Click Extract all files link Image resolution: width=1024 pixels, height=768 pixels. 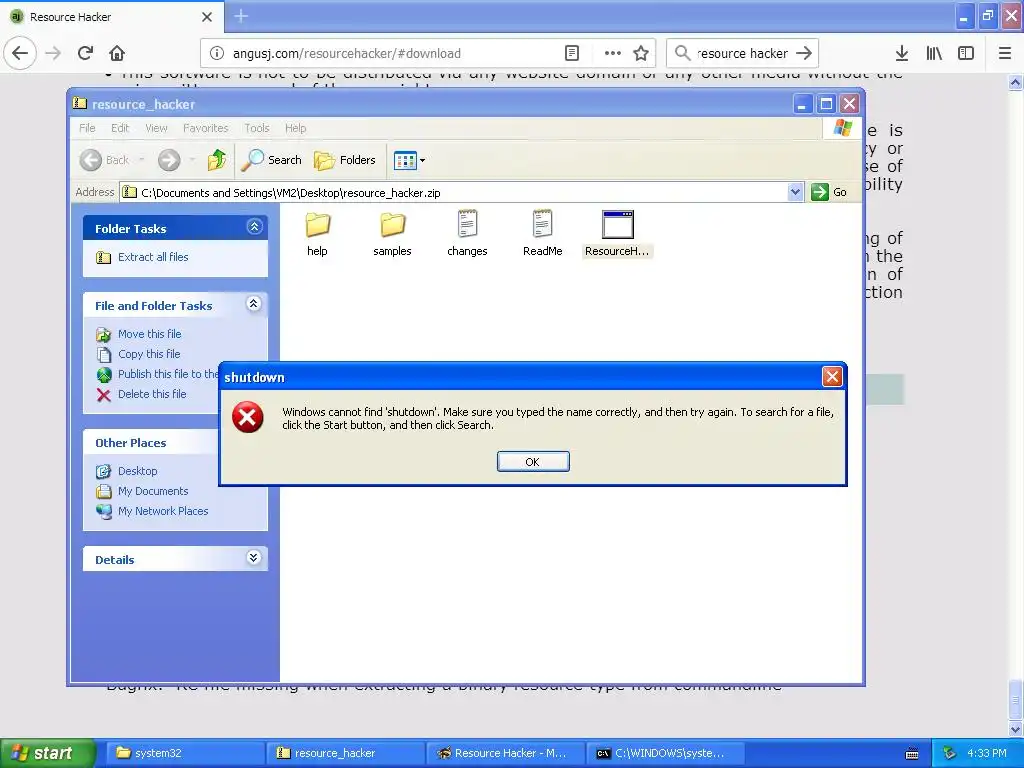click(x=153, y=257)
